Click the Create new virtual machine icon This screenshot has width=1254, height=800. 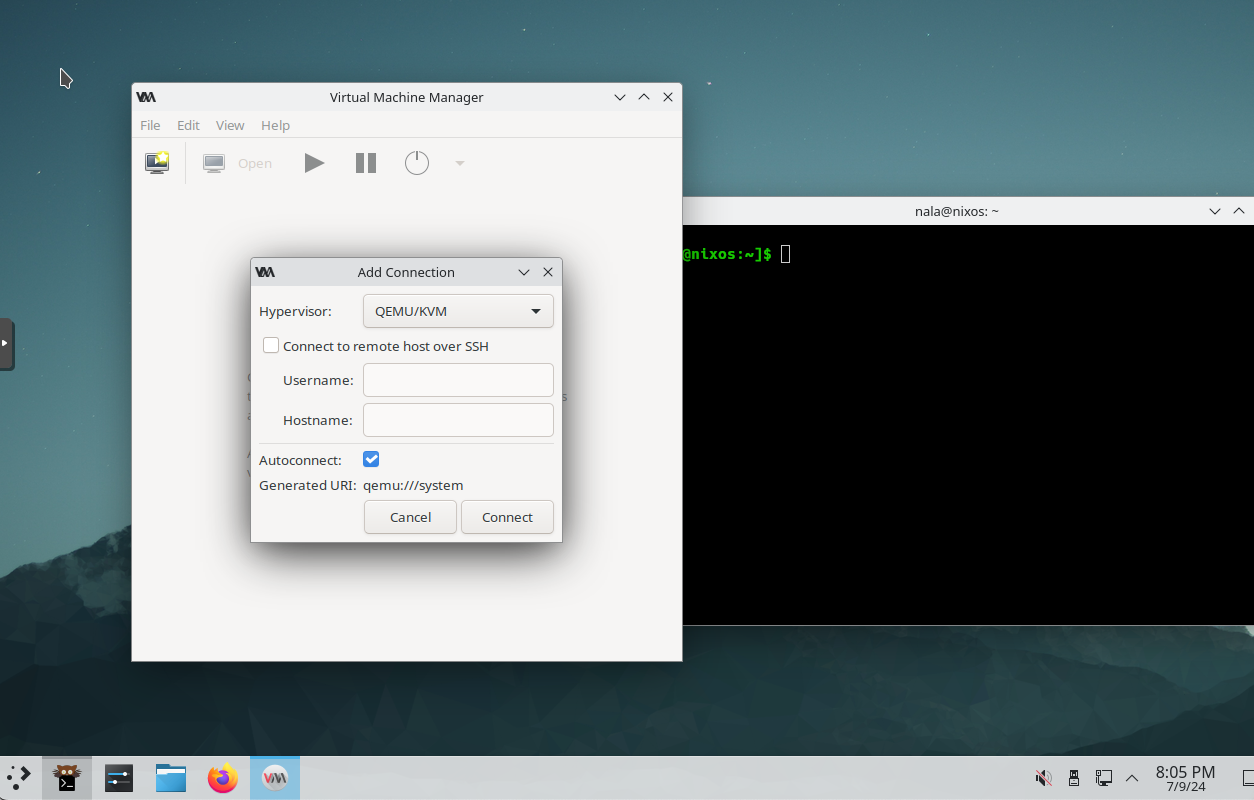click(x=157, y=163)
